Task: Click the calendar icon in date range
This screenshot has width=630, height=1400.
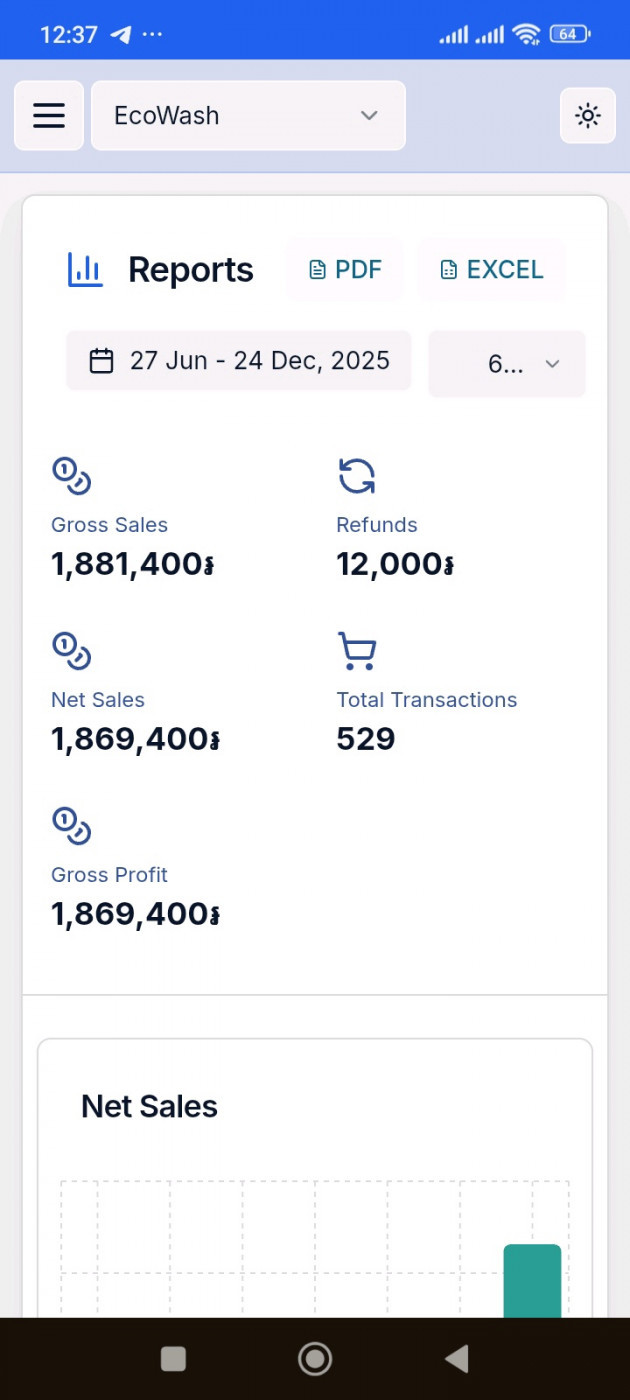Action: (x=101, y=361)
